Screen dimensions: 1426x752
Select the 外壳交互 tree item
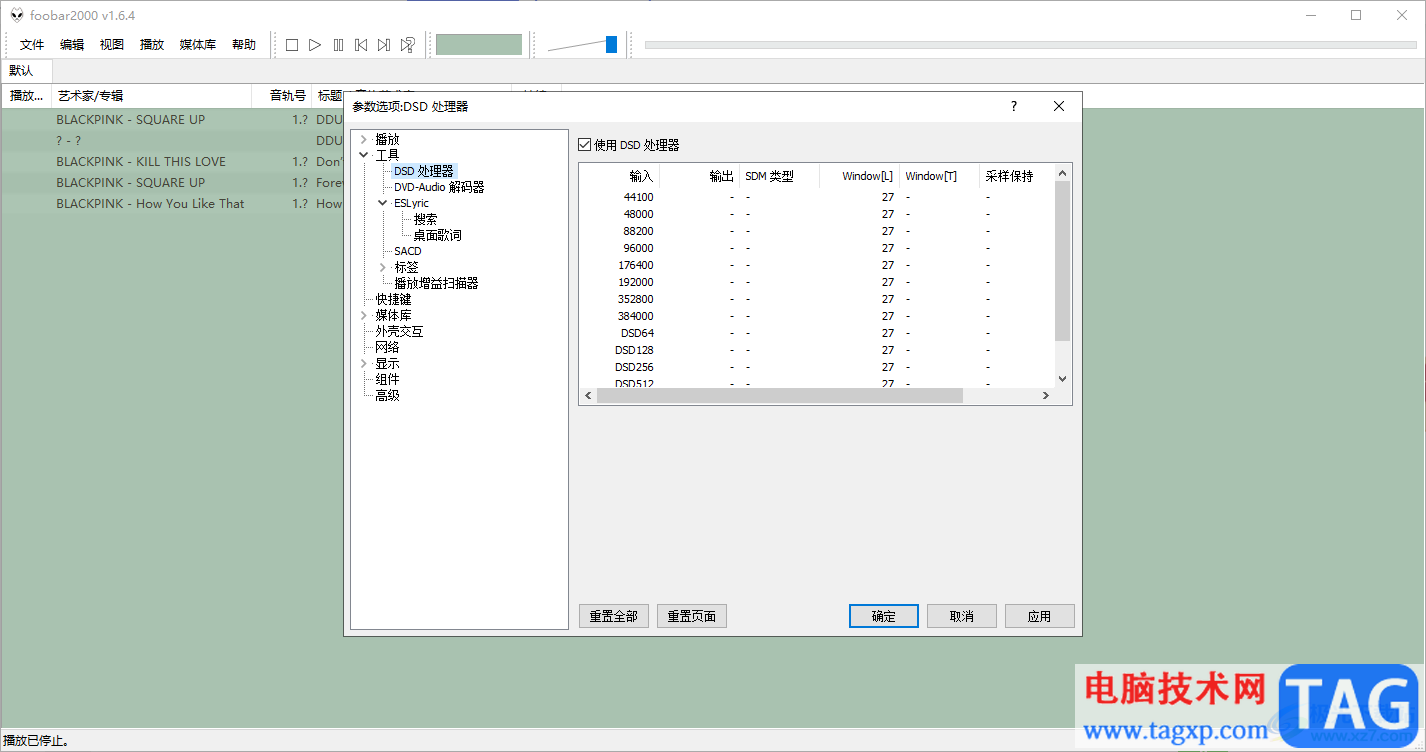tap(399, 331)
